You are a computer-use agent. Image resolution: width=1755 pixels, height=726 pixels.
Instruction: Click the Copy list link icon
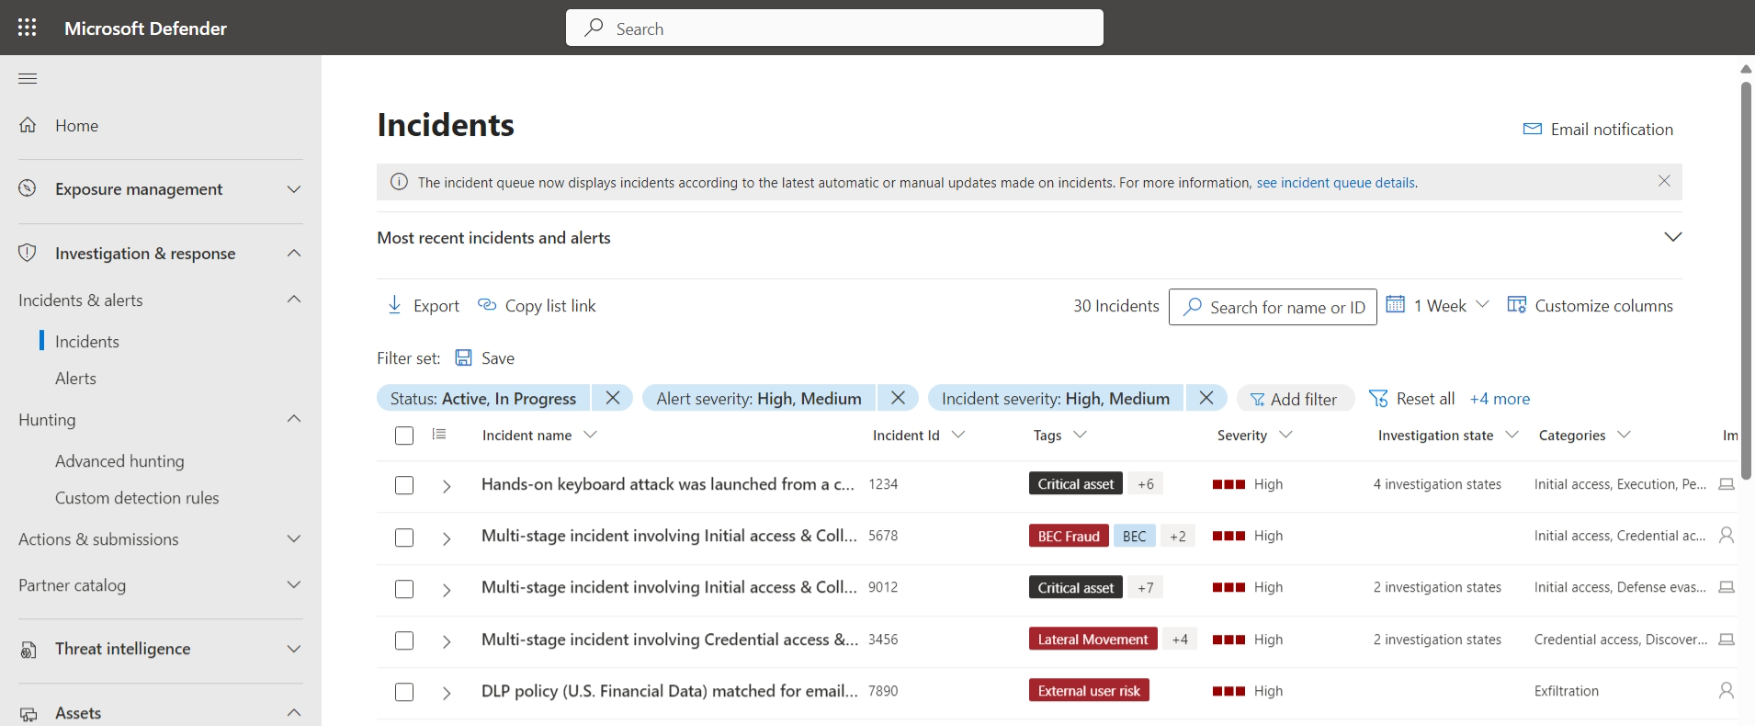(487, 305)
